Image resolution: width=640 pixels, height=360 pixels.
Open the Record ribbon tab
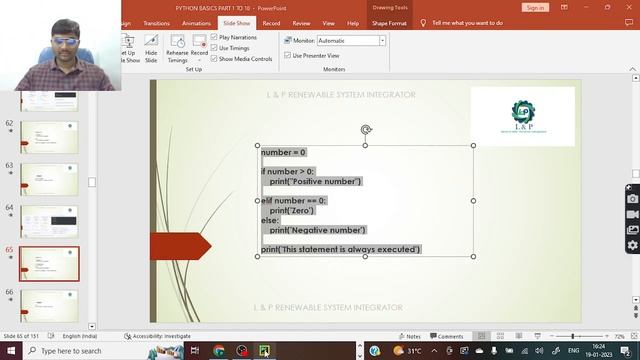[271, 23]
